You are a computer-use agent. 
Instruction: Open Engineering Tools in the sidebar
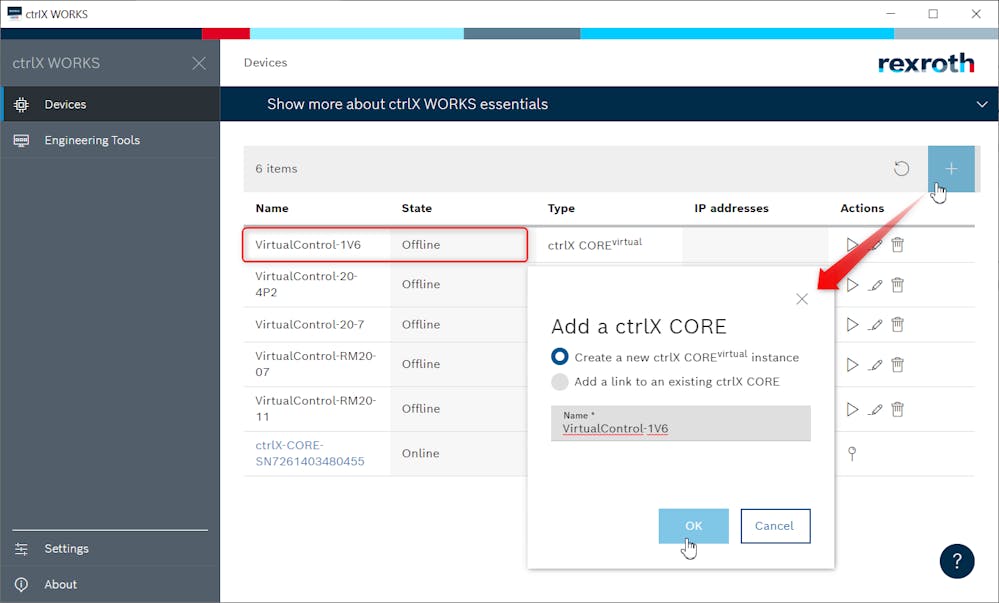[x=110, y=140]
